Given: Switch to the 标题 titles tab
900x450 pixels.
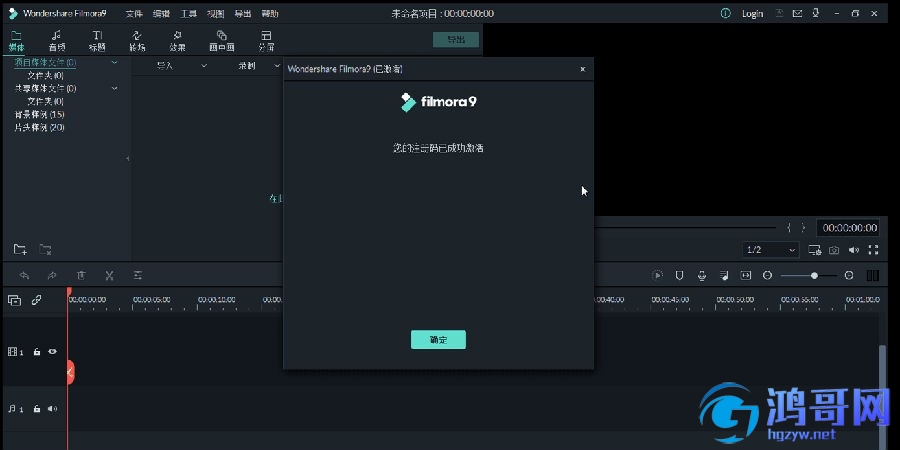Looking at the screenshot, I should pos(97,41).
